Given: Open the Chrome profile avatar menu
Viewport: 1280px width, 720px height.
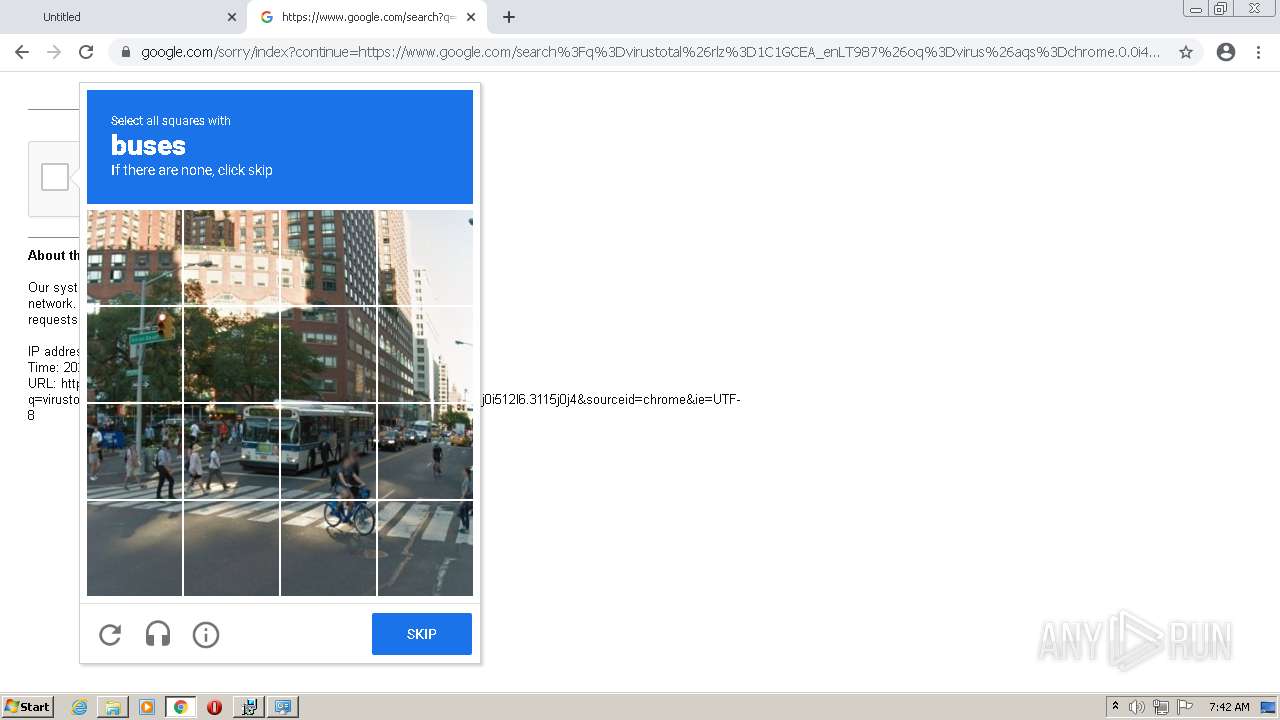Looking at the screenshot, I should click(1226, 52).
